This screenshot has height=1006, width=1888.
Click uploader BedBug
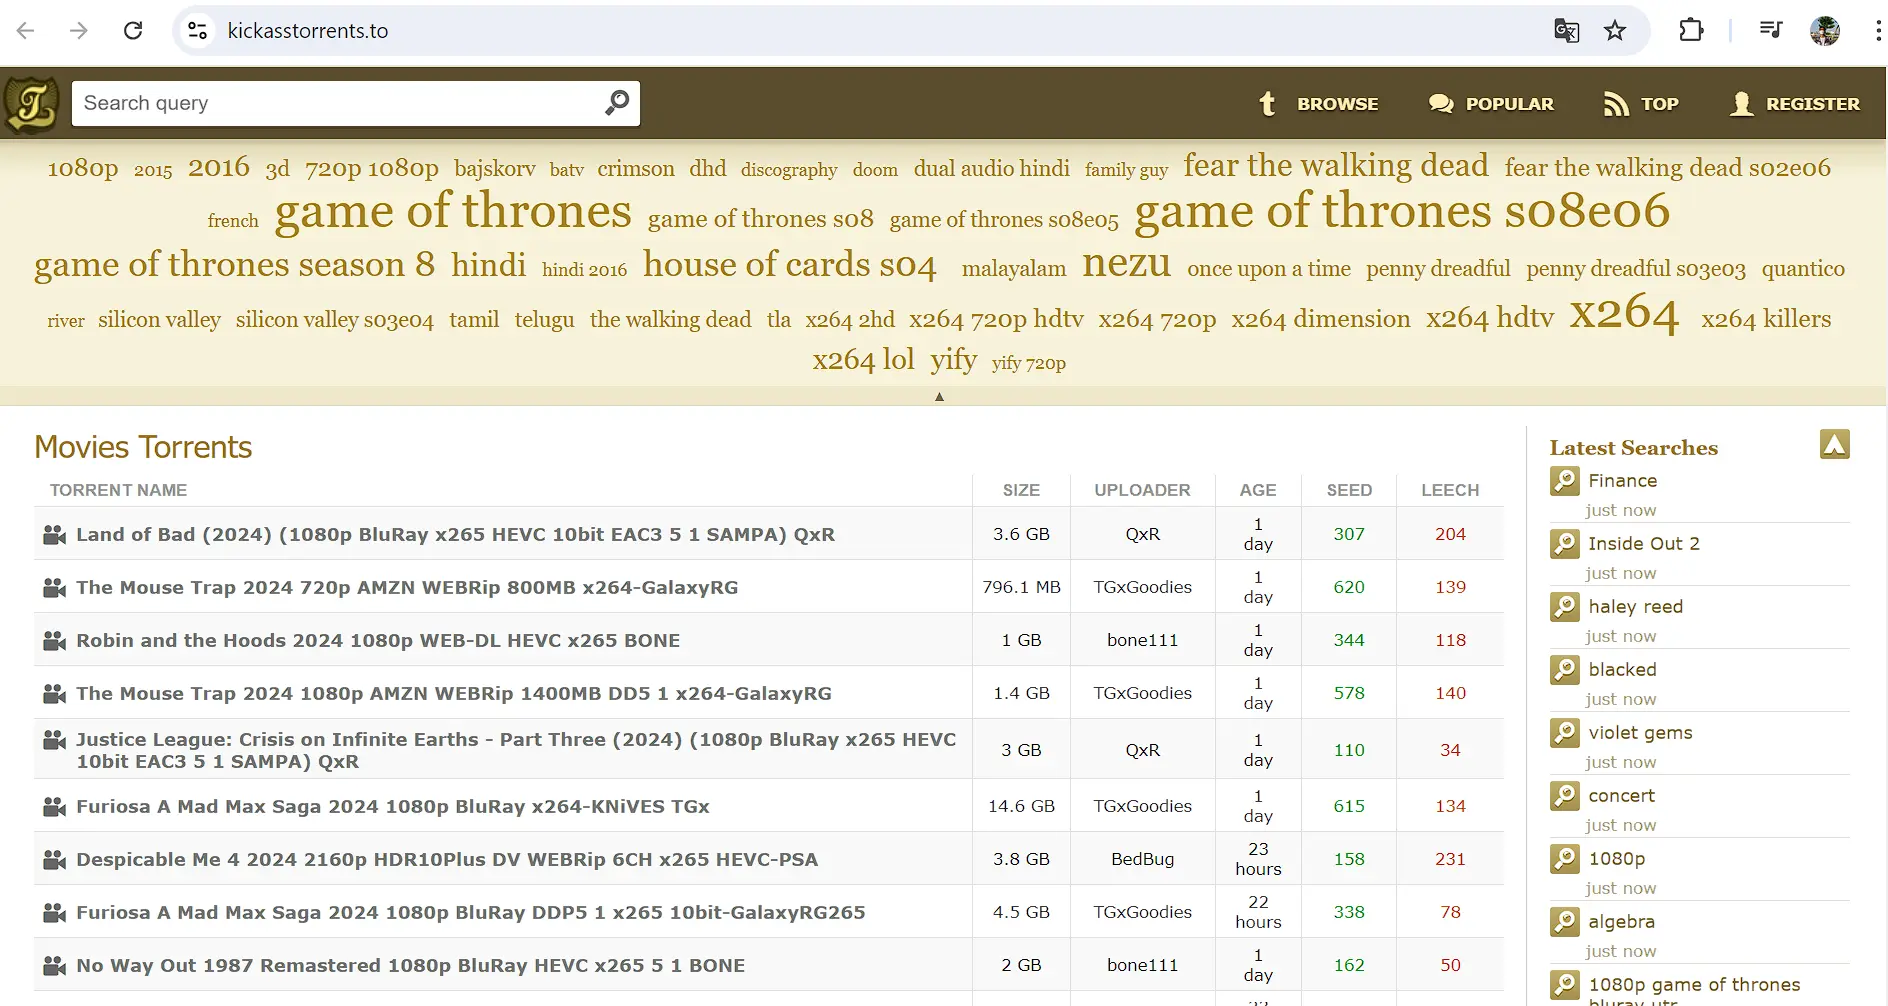pyautogui.click(x=1142, y=860)
